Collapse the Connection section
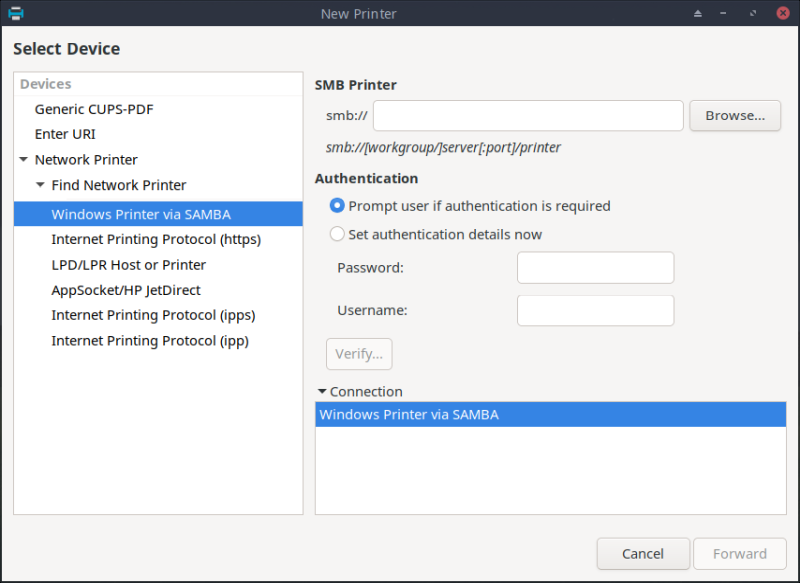The width and height of the screenshot is (800, 583). tap(322, 392)
